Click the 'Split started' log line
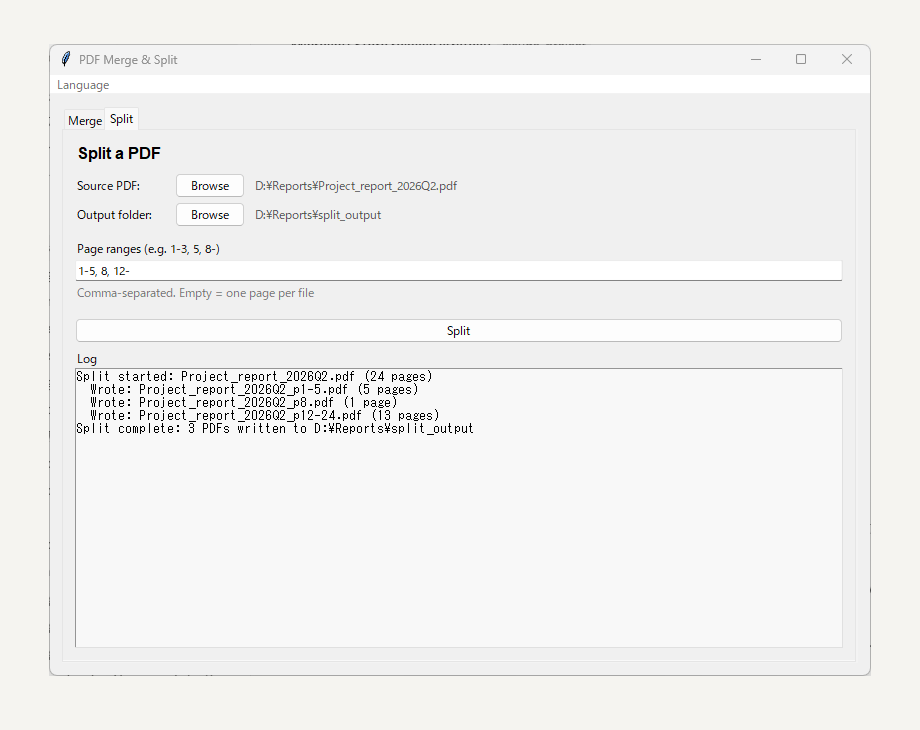The width and height of the screenshot is (920, 730). pyautogui.click(x=254, y=376)
